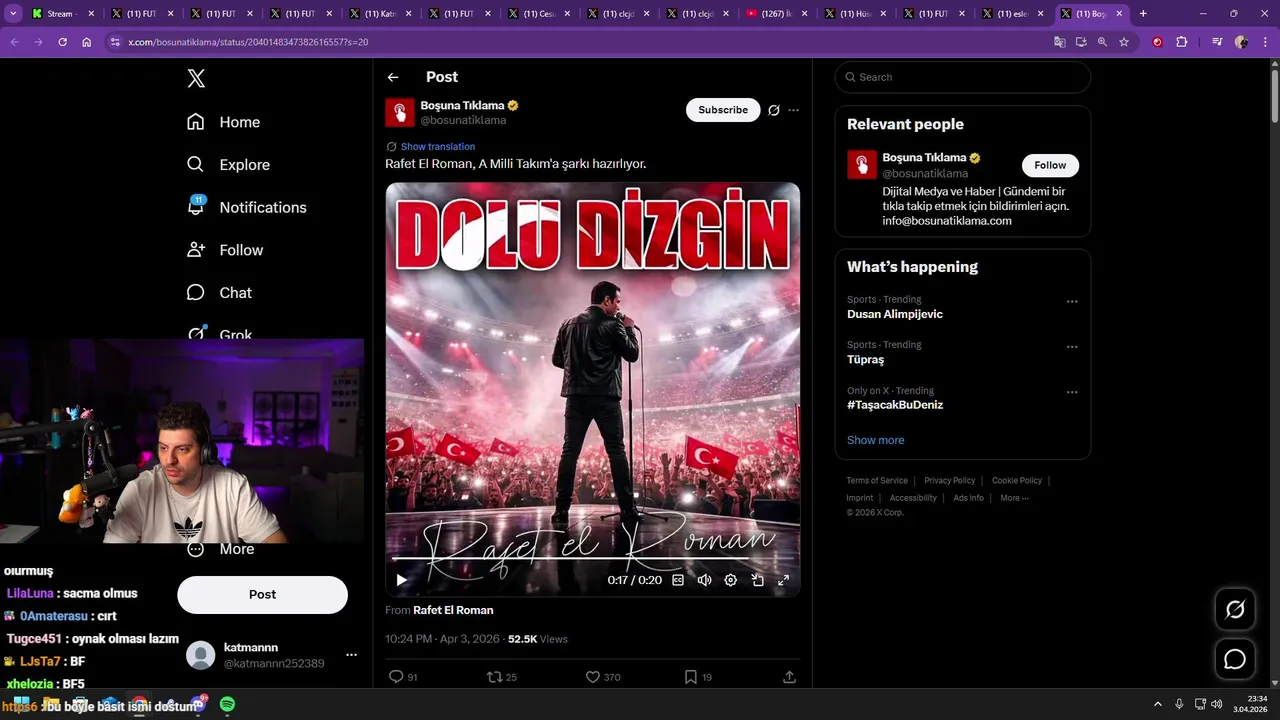Open the #TaşacakBuDeniz trending hashtag
Screen dimensions: 1280x720
895,405
